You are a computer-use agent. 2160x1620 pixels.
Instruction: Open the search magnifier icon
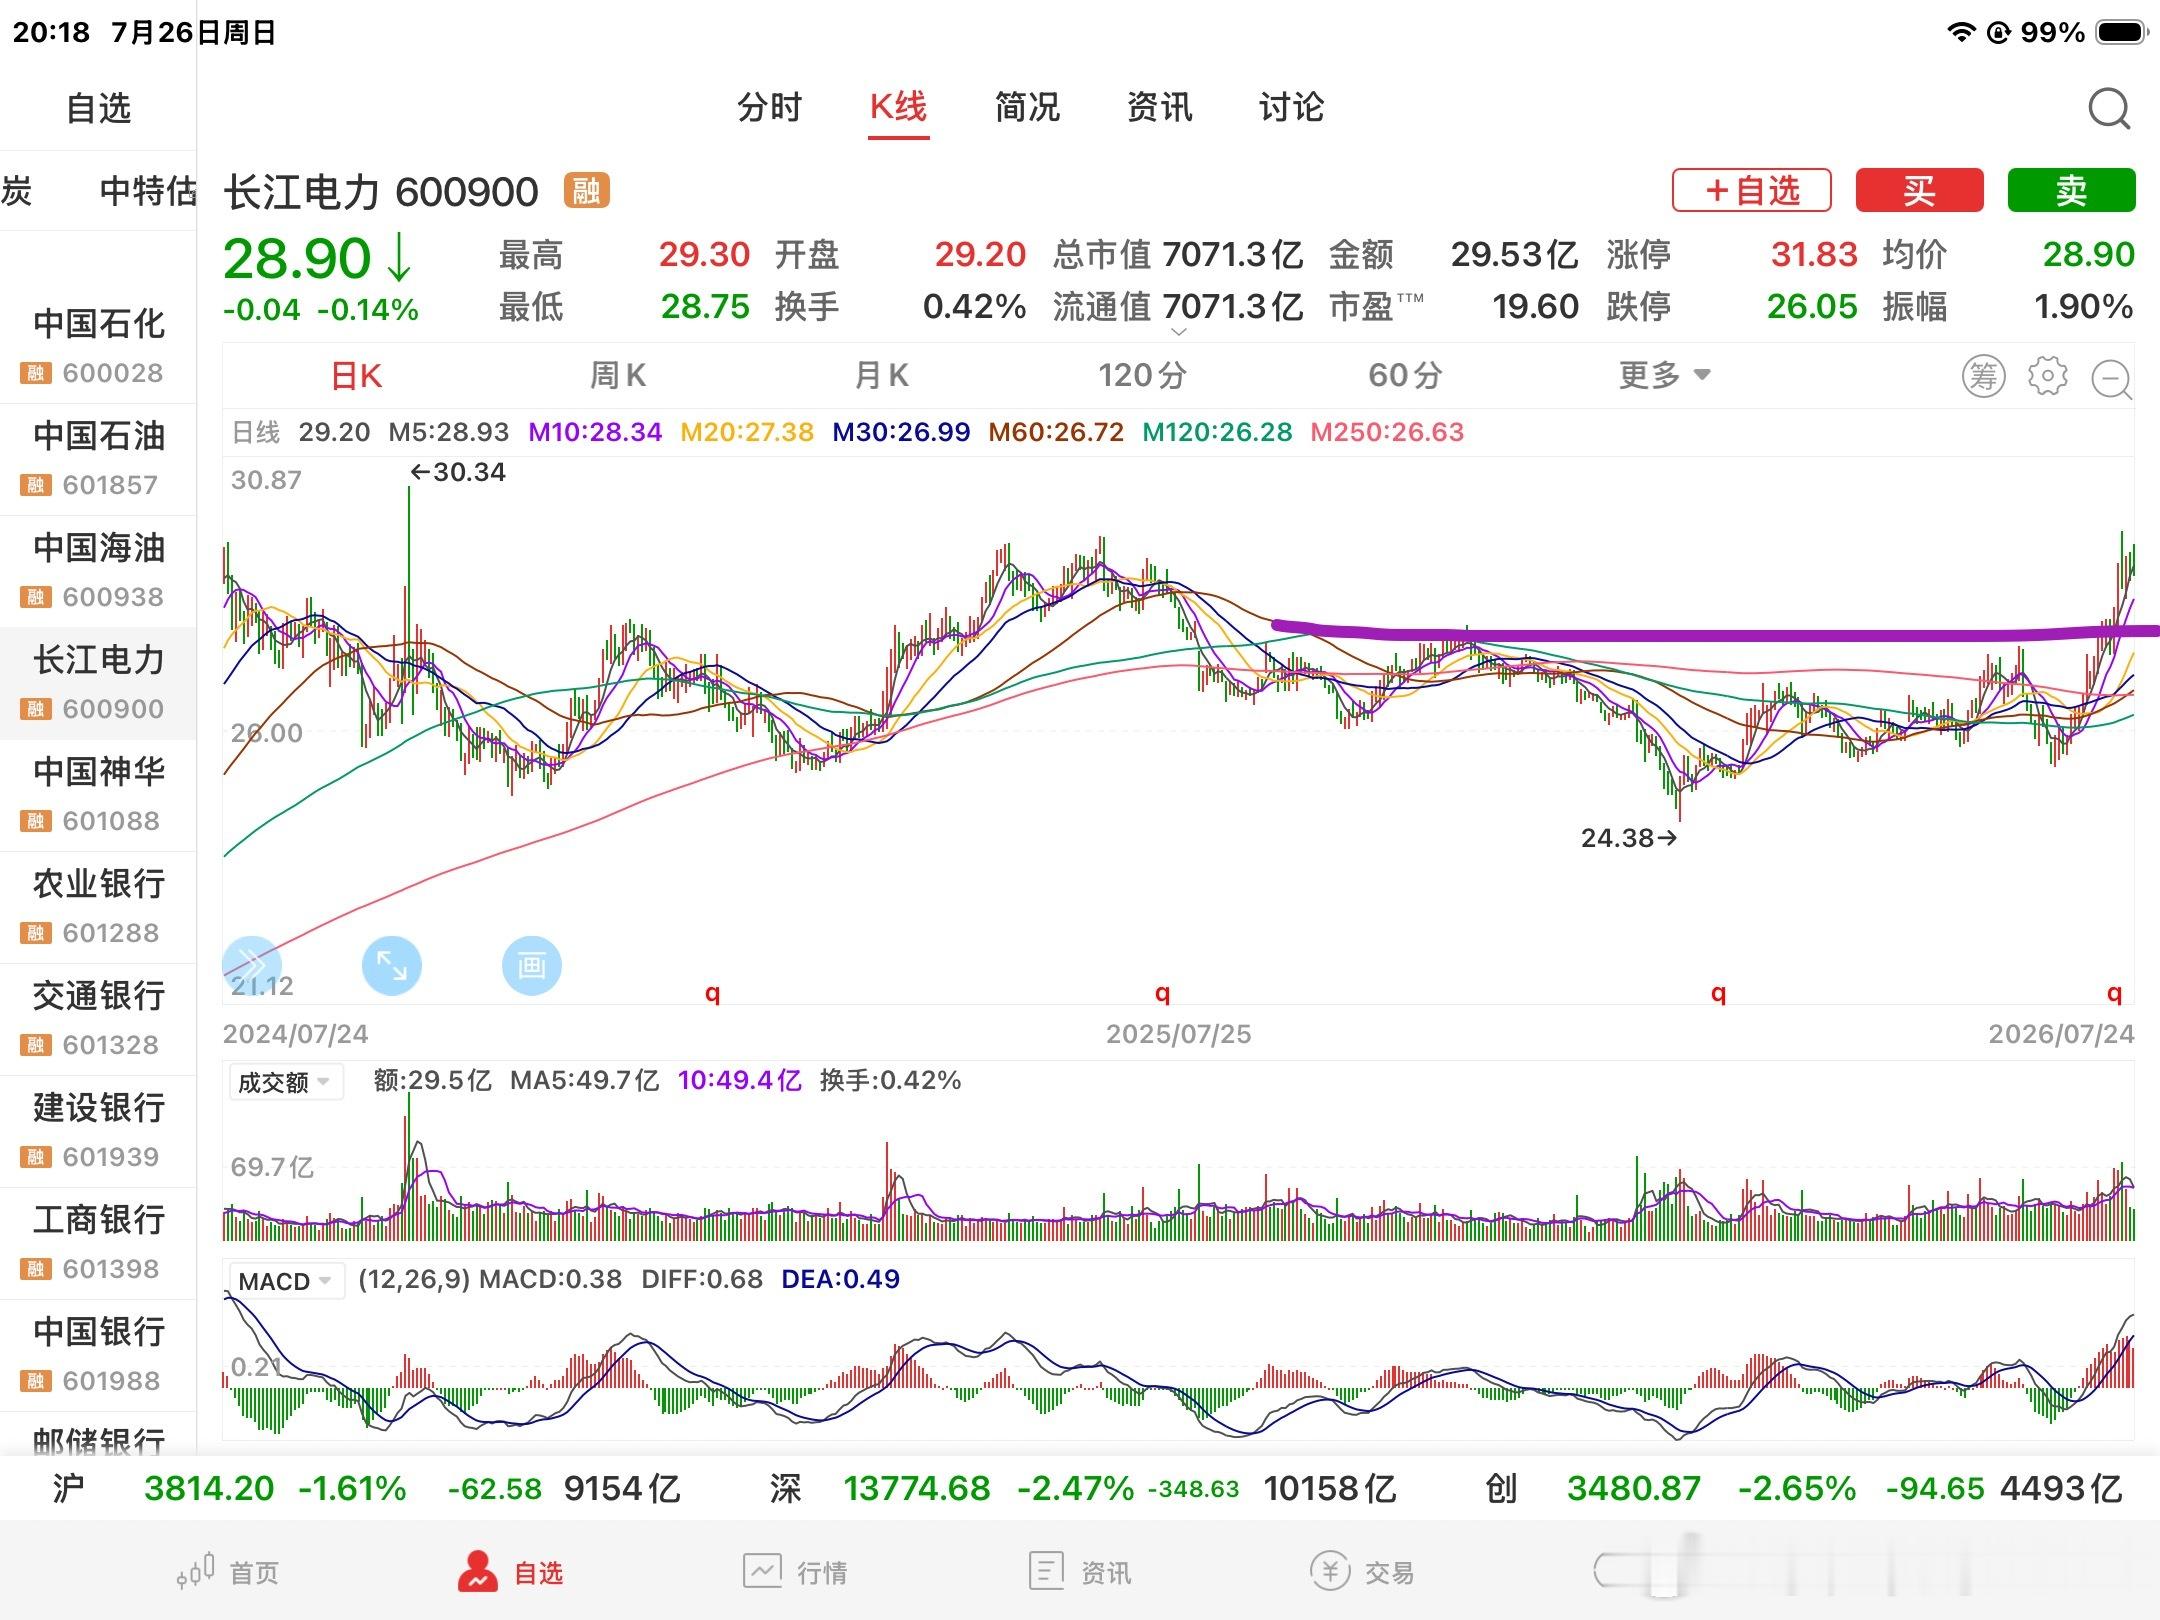(x=2109, y=109)
